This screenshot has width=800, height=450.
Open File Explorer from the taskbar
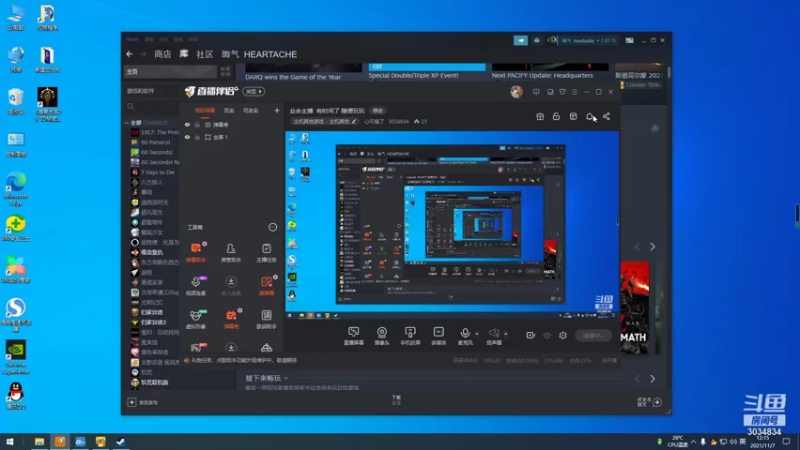coord(39,442)
